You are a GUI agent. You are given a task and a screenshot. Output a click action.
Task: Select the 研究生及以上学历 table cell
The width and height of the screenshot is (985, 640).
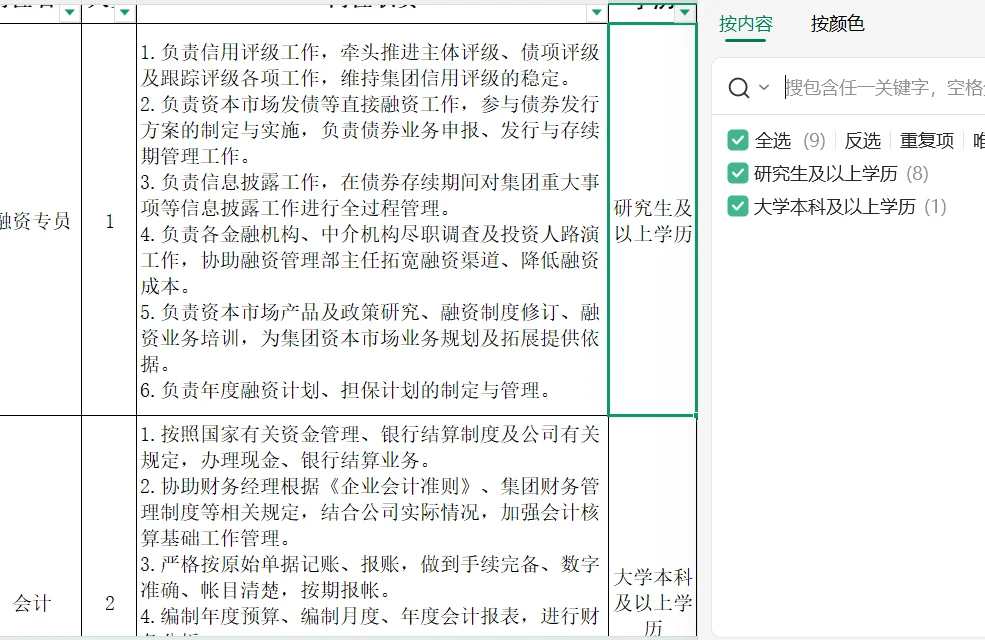[653, 220]
